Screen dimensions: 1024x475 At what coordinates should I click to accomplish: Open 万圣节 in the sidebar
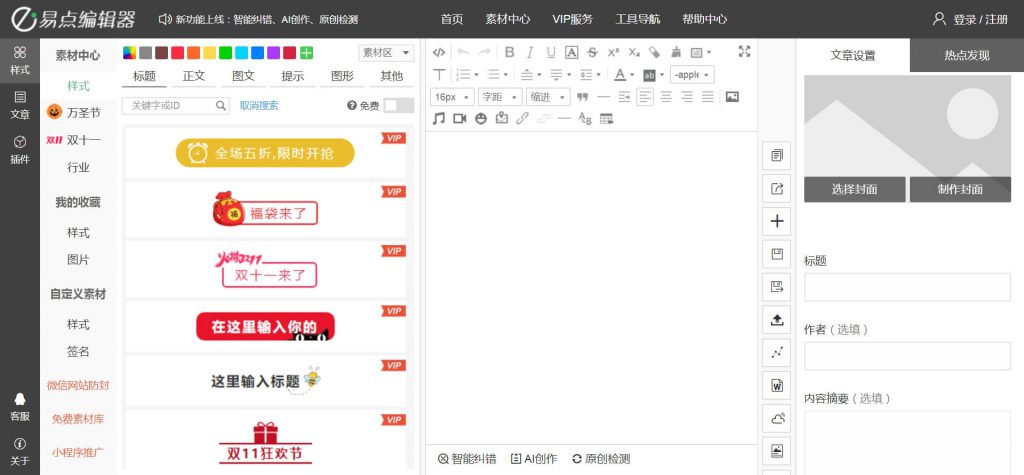coord(74,112)
